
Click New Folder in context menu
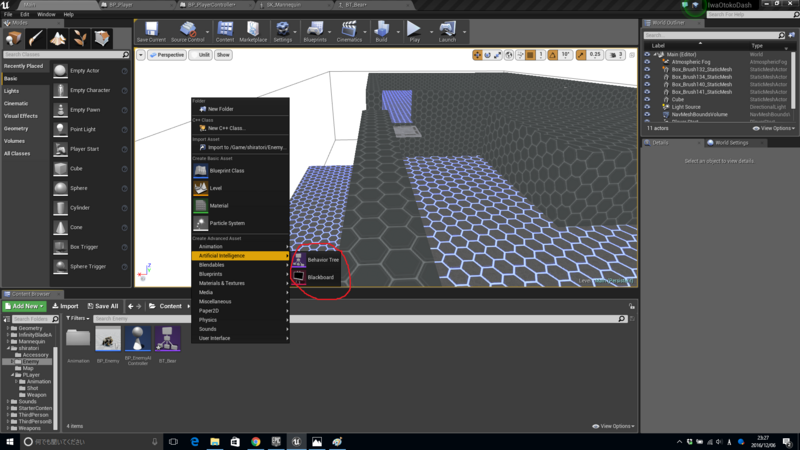[x=240, y=109]
